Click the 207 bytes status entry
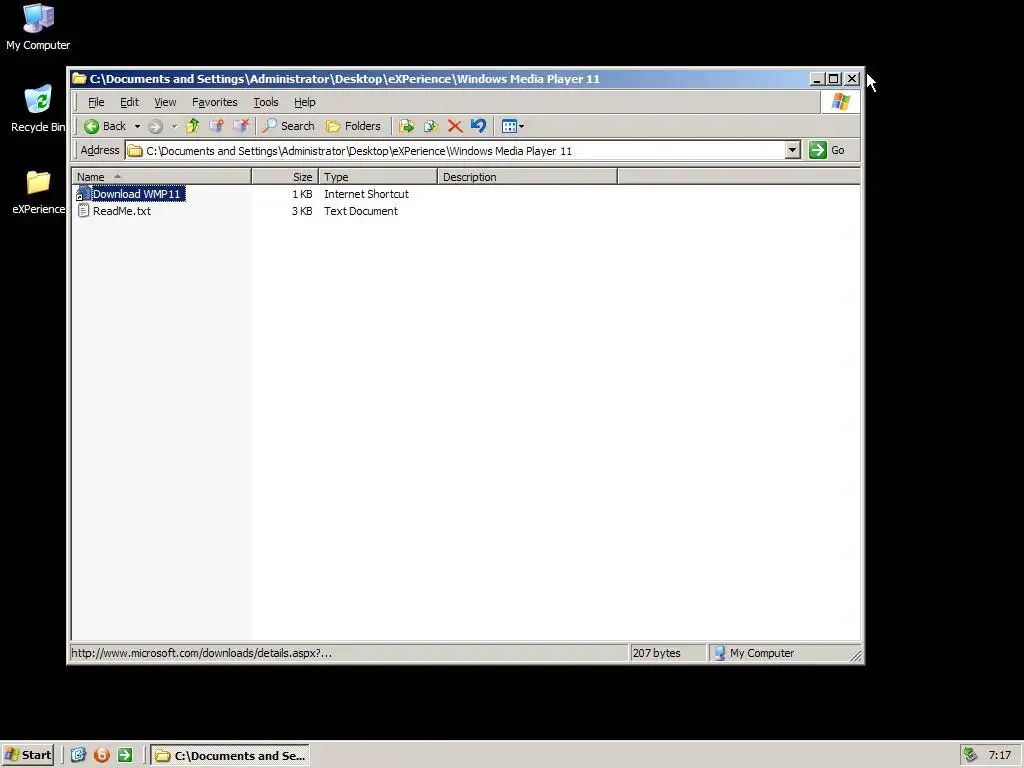The height and width of the screenshot is (768, 1024). [656, 653]
